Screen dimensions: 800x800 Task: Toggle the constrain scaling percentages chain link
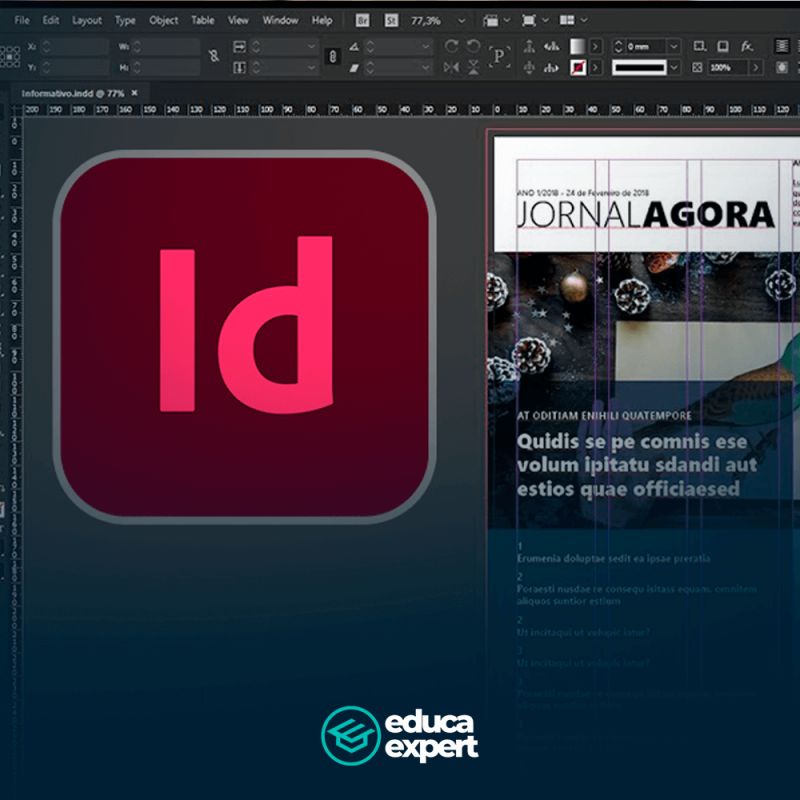point(333,57)
